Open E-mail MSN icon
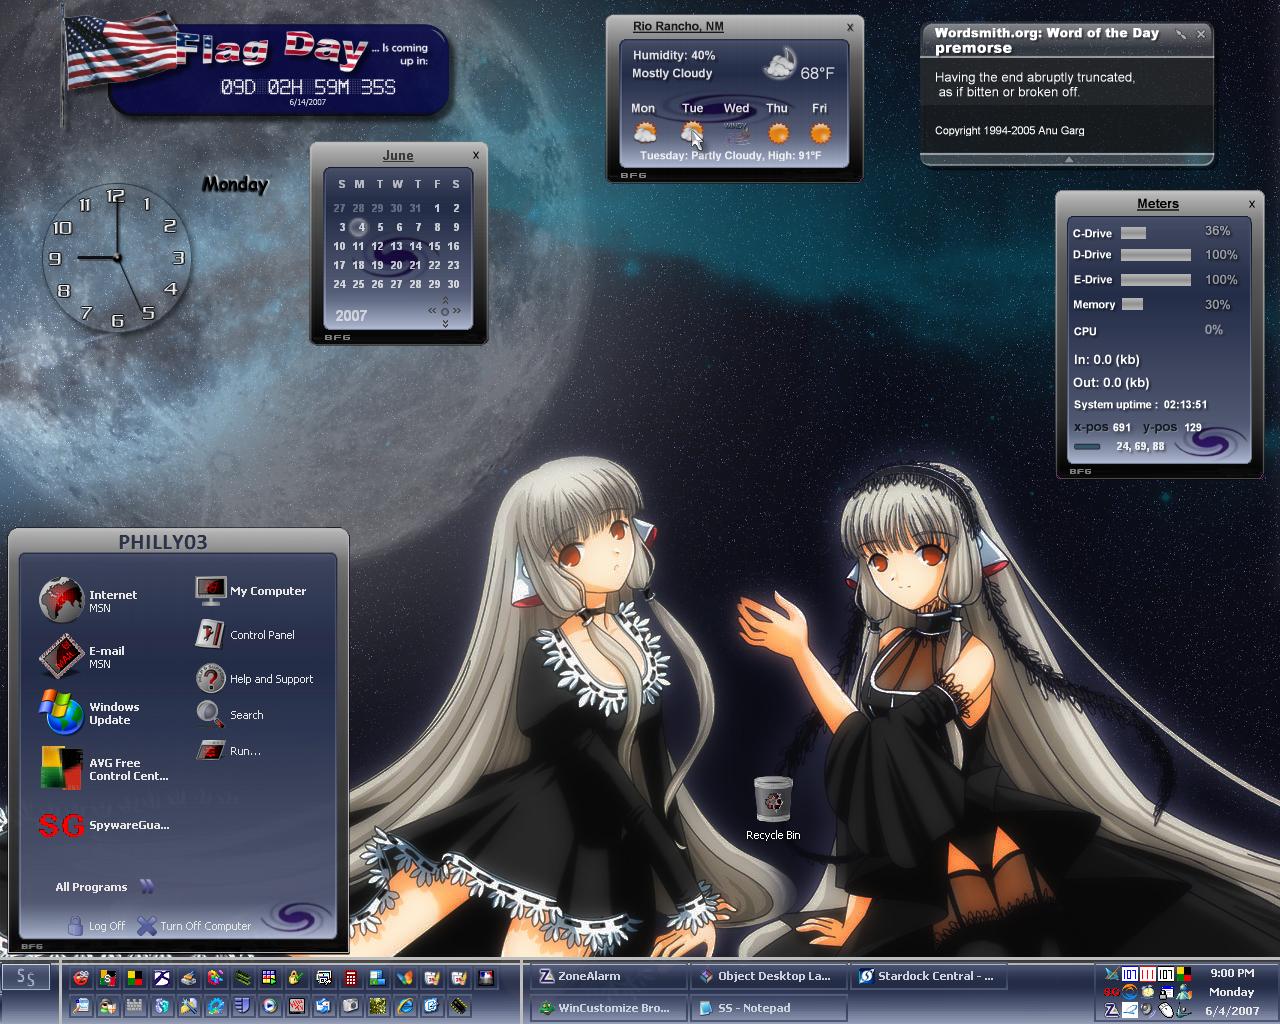Screen dimensions: 1280x1024 61,656
